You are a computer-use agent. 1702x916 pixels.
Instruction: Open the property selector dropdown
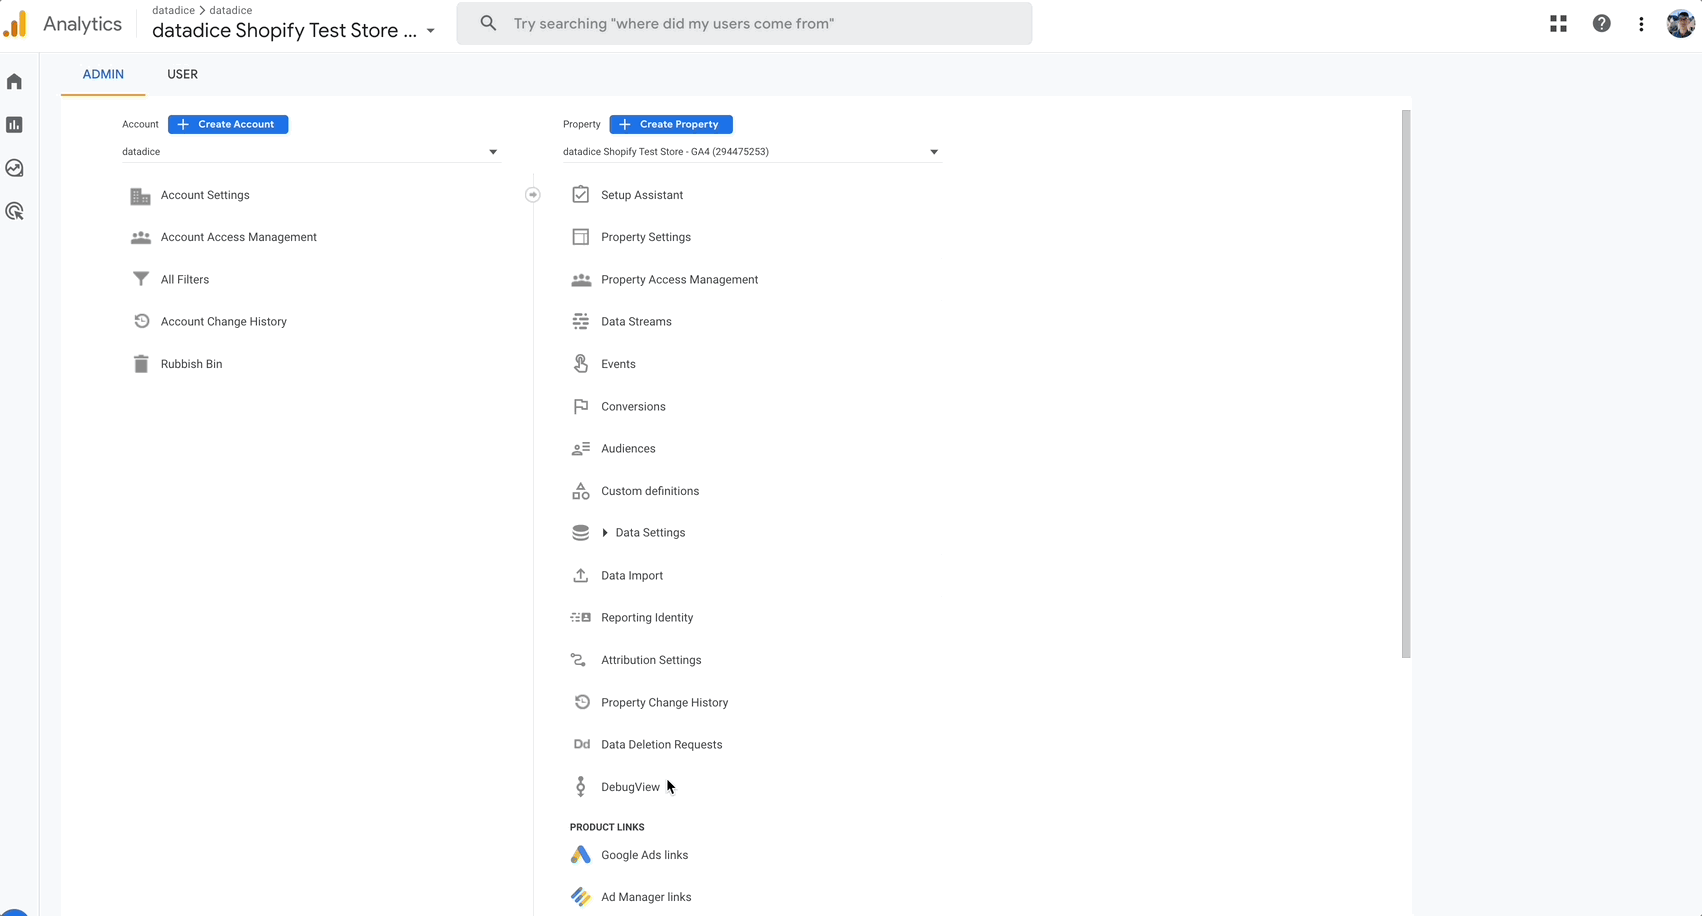751,152
